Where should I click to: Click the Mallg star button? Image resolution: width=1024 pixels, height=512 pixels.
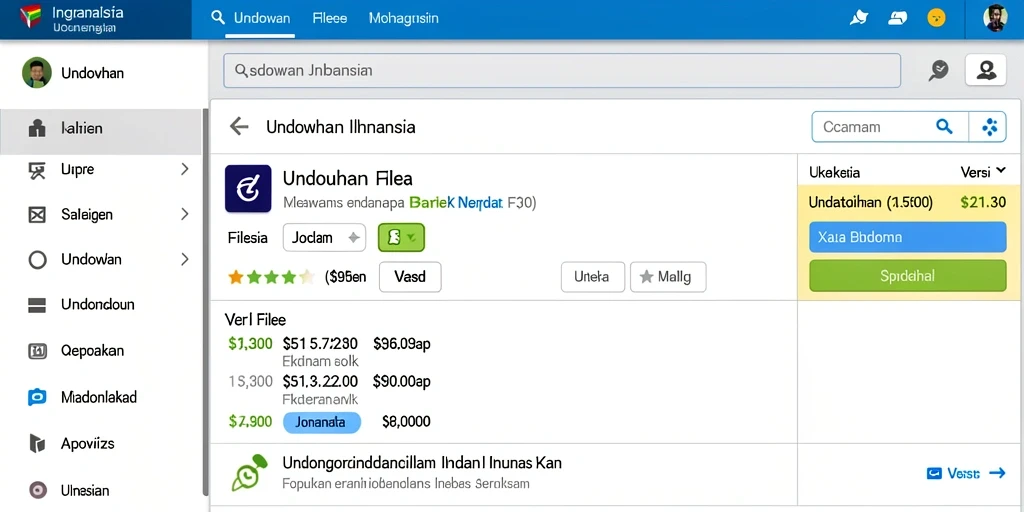(x=668, y=277)
